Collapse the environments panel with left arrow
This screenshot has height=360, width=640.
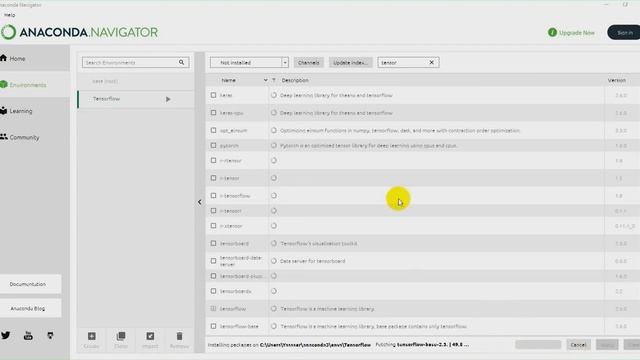point(200,202)
